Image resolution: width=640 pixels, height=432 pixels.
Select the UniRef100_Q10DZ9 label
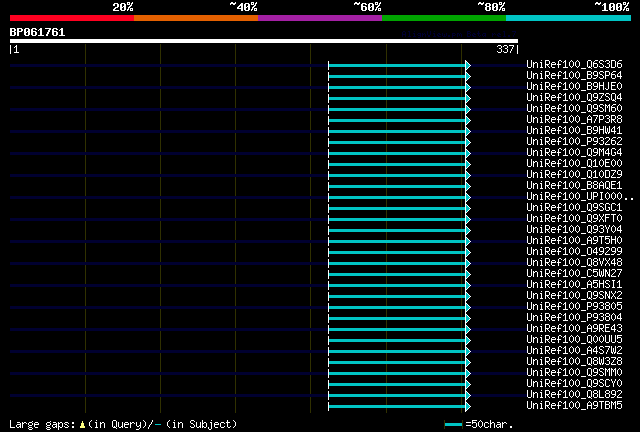pos(574,174)
